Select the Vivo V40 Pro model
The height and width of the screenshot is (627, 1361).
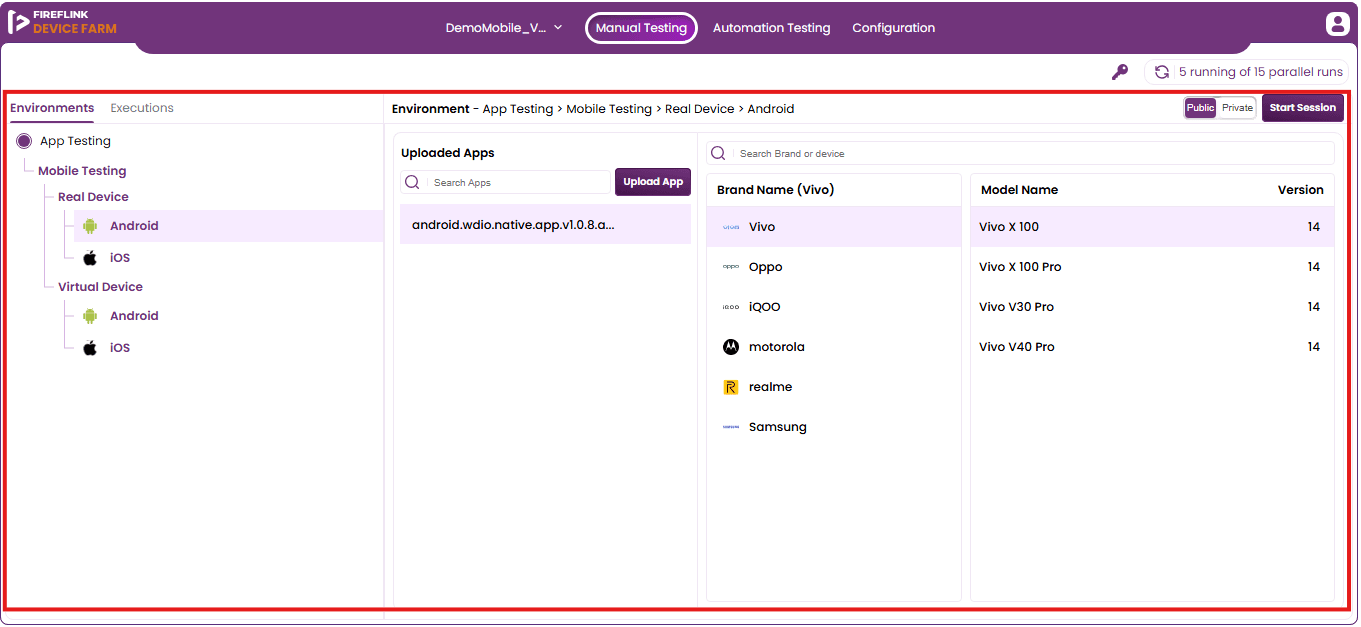[x=1152, y=347]
